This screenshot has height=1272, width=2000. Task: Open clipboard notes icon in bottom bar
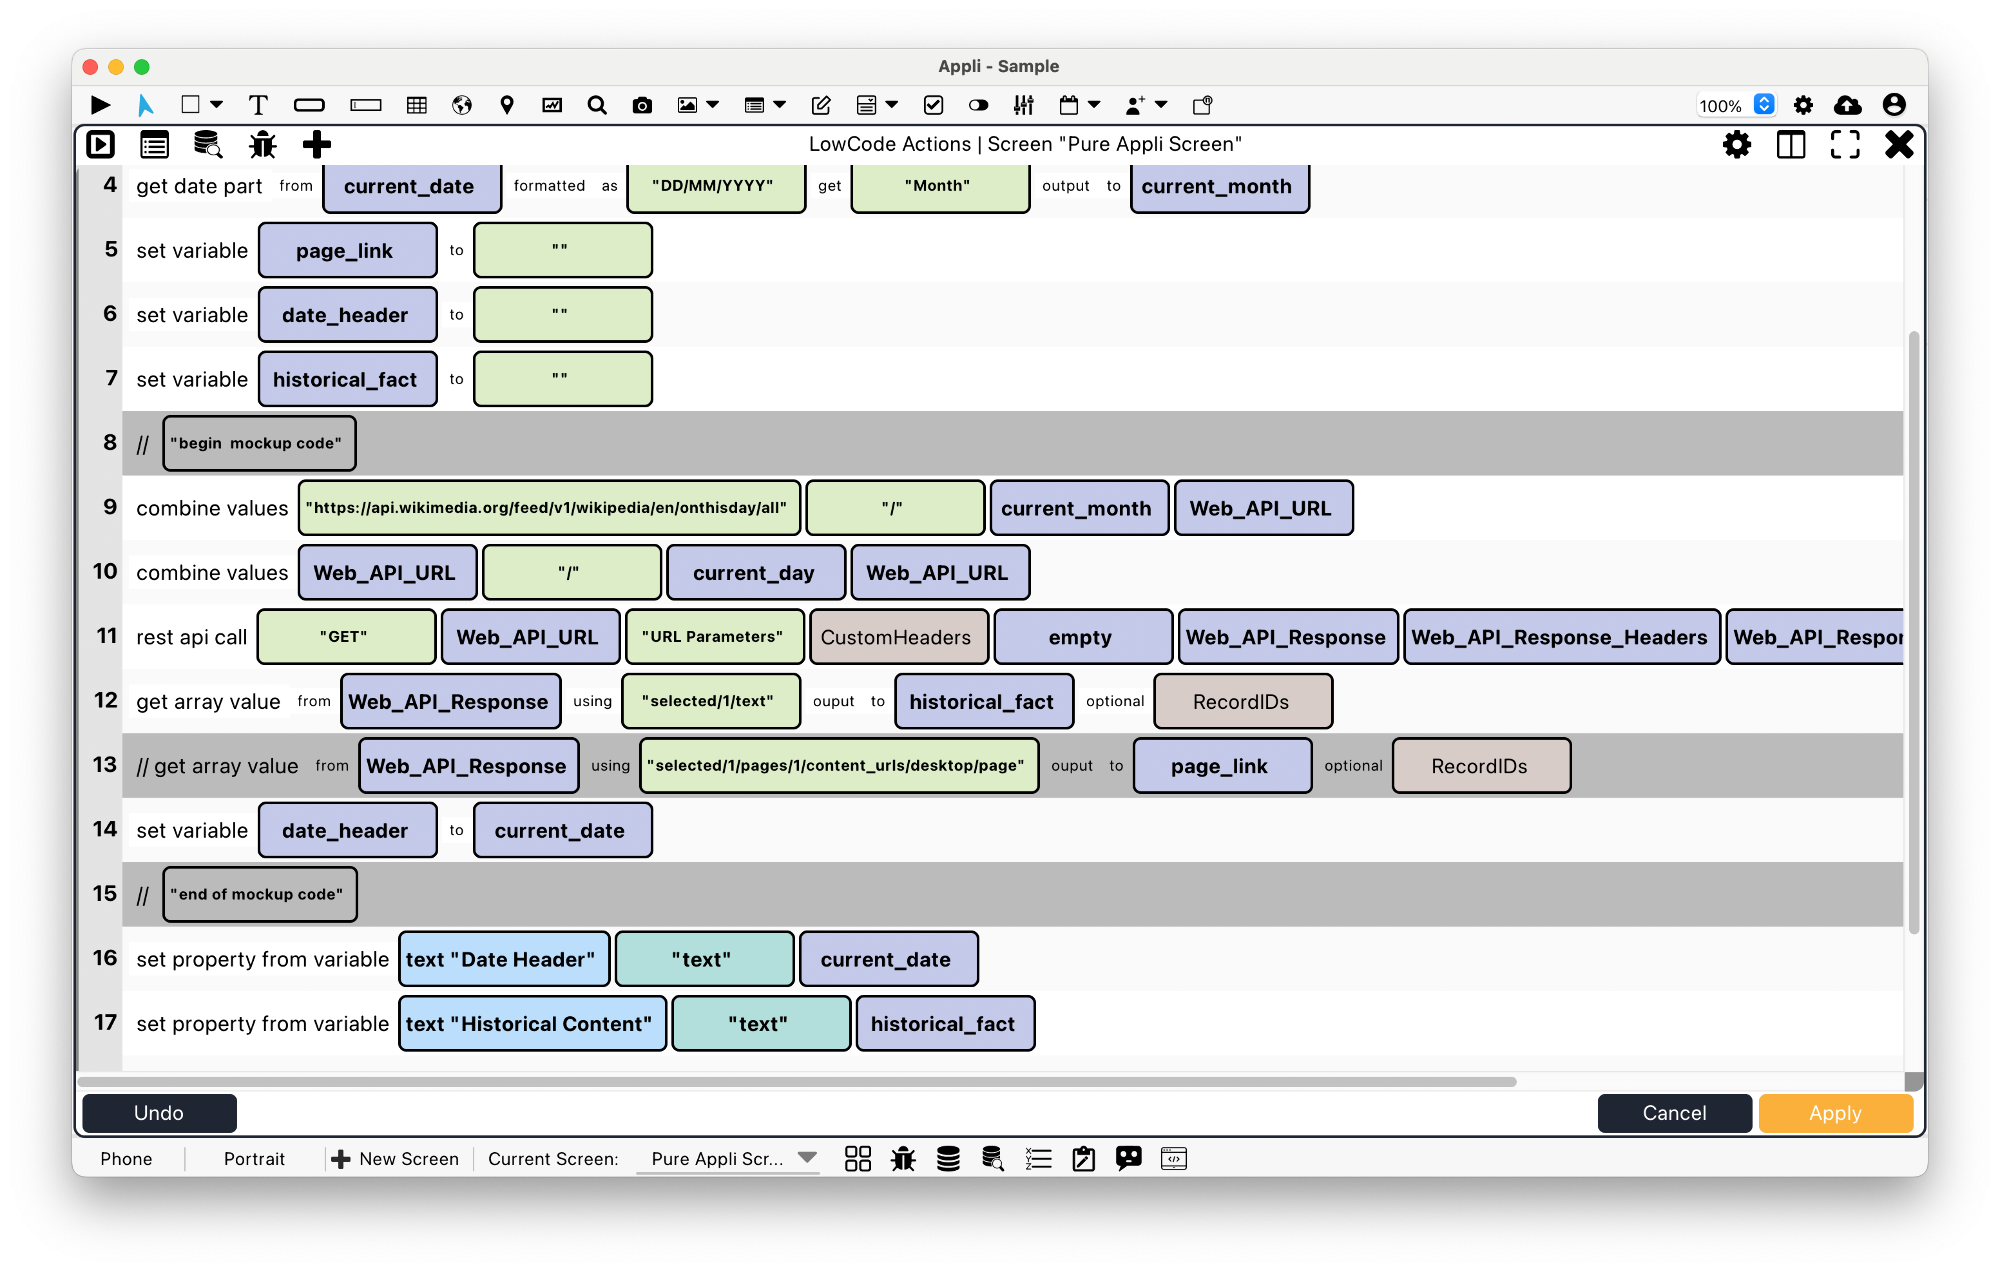1083,1159
